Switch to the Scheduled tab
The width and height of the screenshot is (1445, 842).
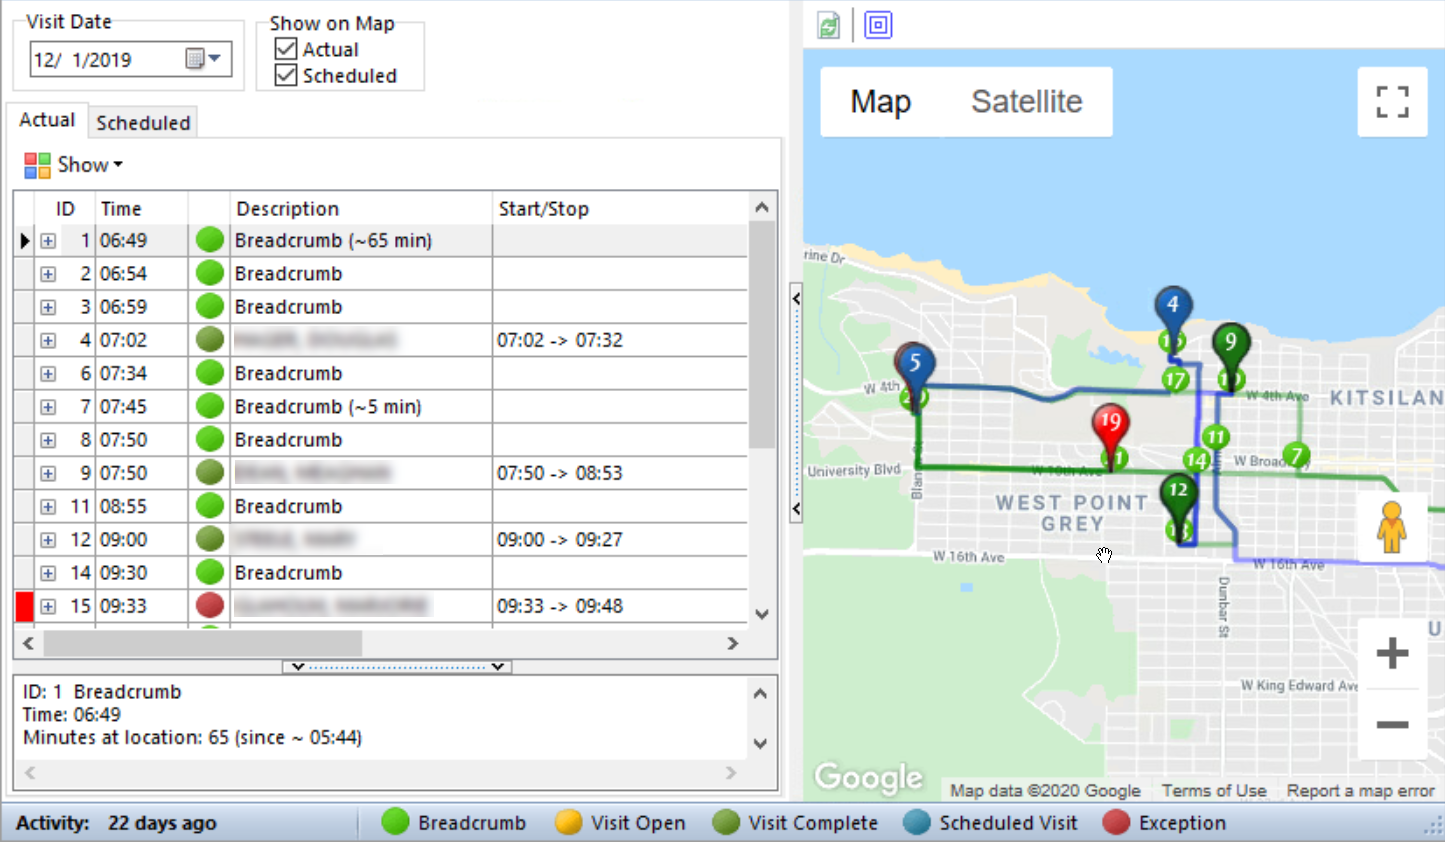(142, 122)
